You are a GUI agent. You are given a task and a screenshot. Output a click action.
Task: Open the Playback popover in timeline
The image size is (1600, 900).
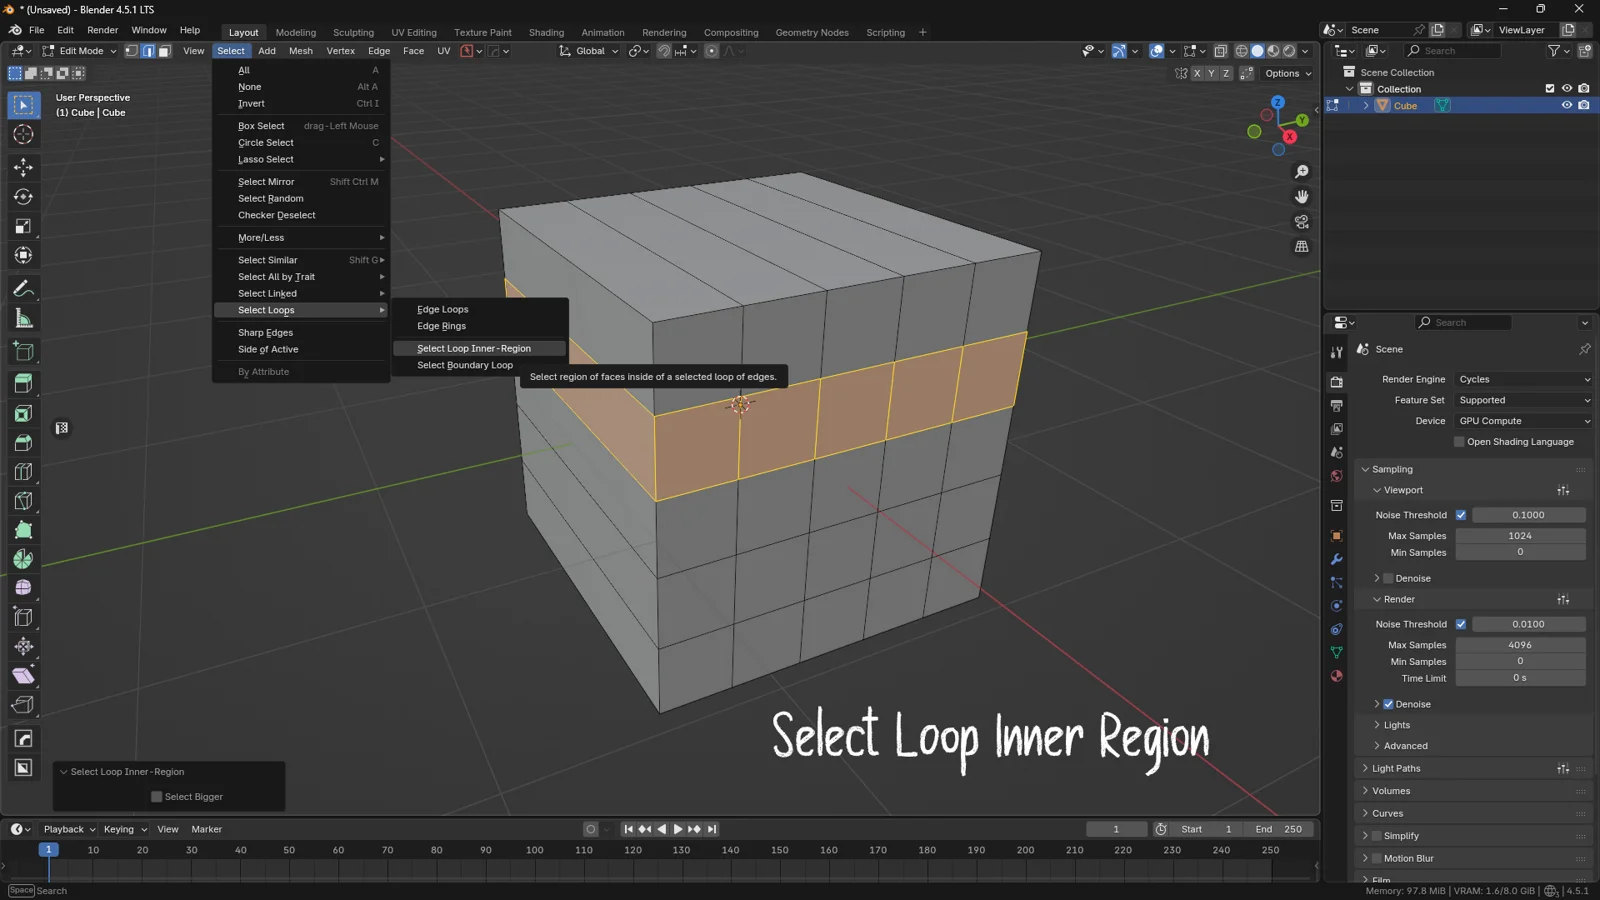tap(69, 829)
